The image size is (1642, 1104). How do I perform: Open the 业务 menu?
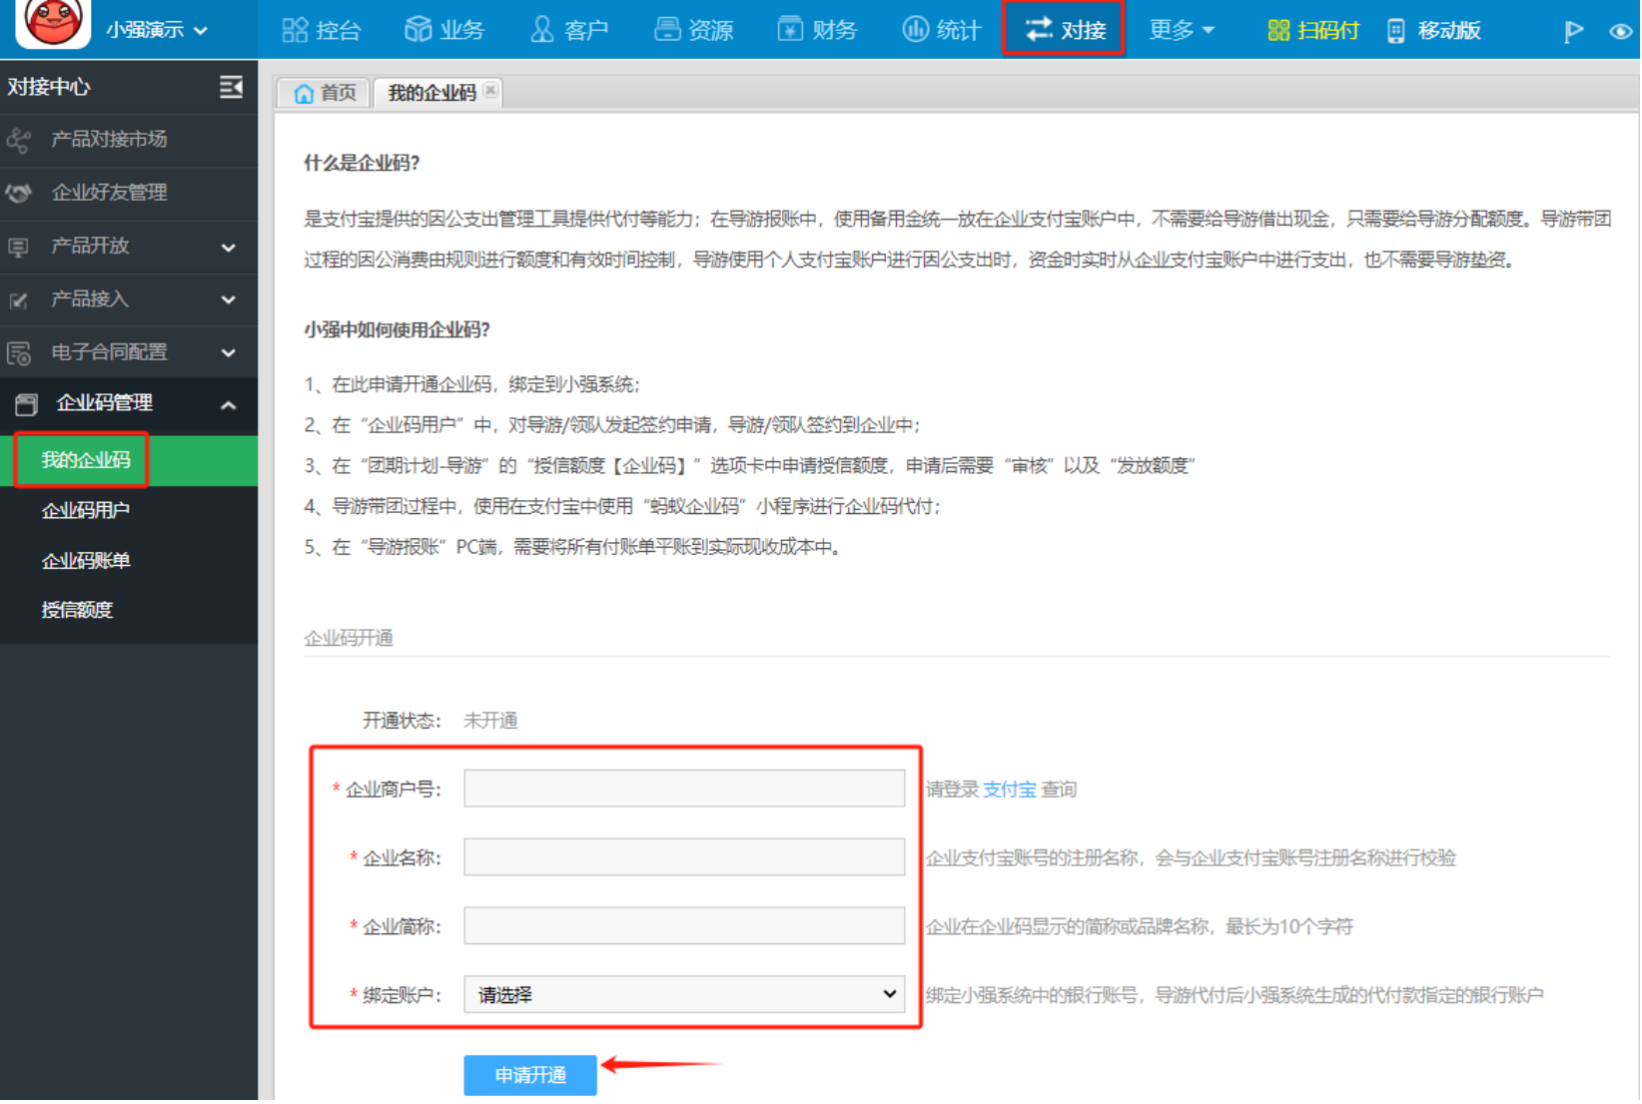click(445, 30)
